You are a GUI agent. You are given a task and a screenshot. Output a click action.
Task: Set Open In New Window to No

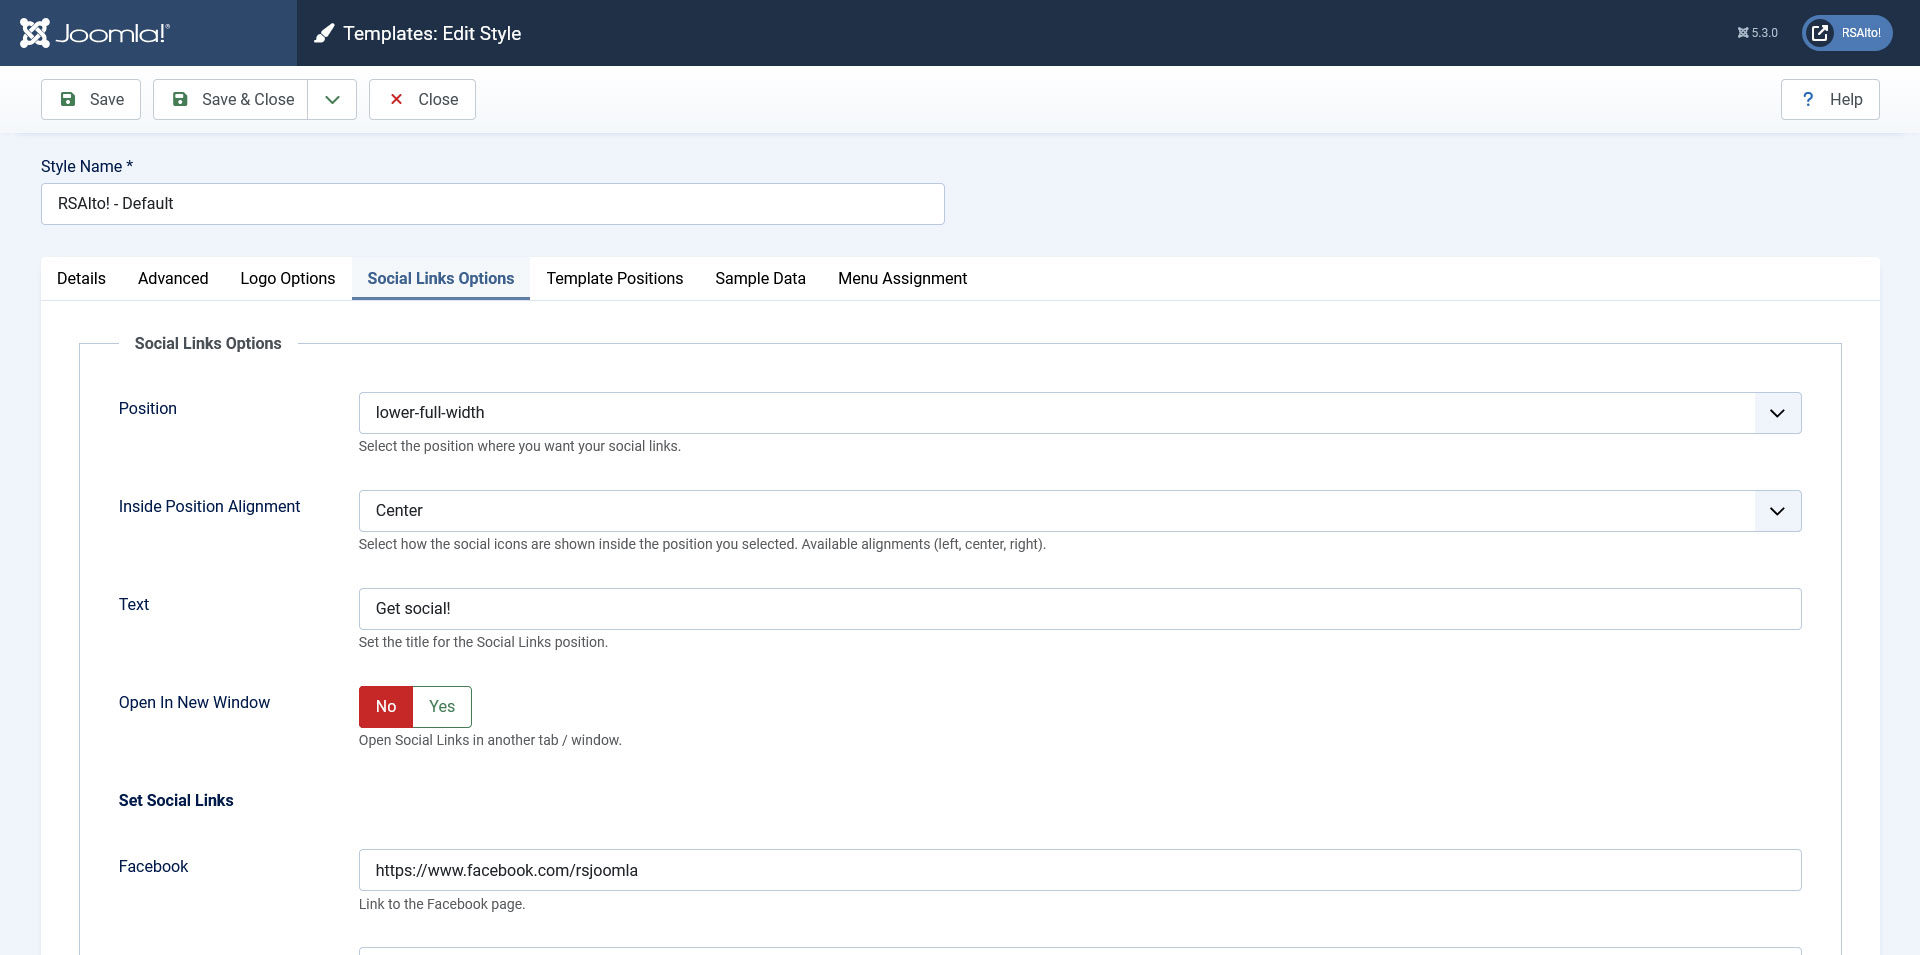tap(386, 707)
